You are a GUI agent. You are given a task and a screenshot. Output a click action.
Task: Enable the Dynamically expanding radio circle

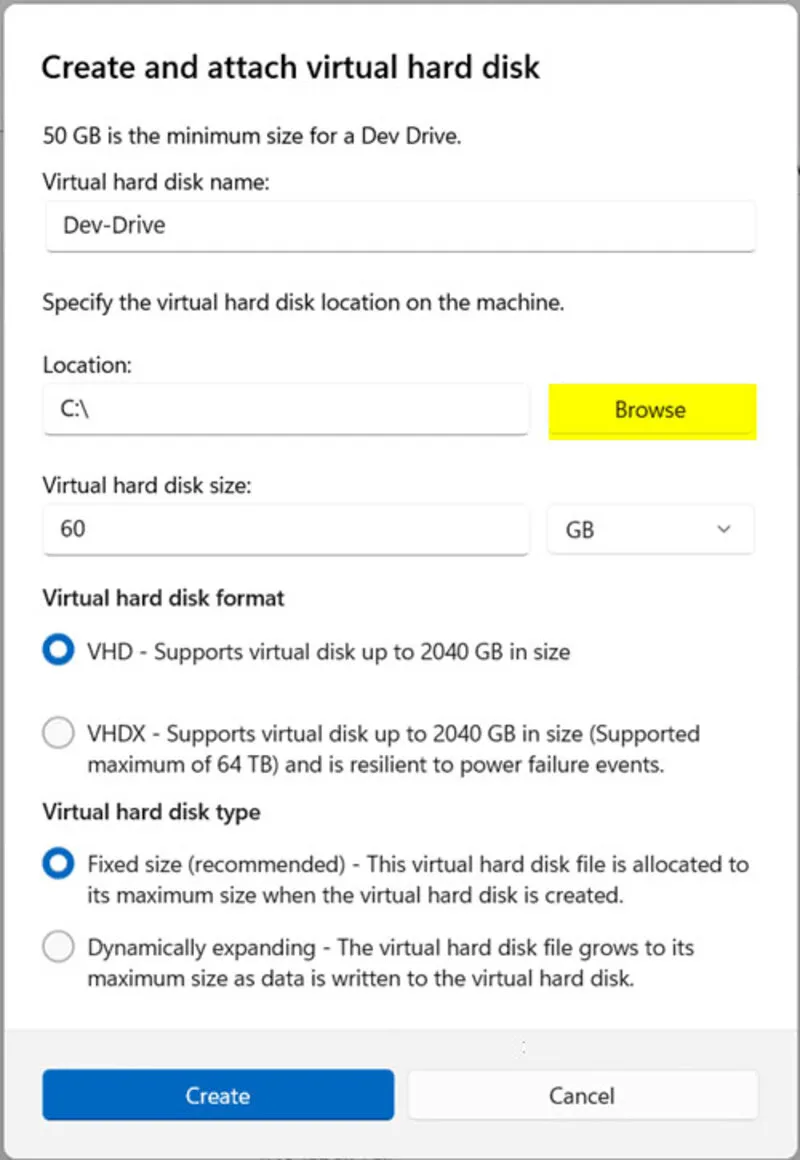coord(58,947)
